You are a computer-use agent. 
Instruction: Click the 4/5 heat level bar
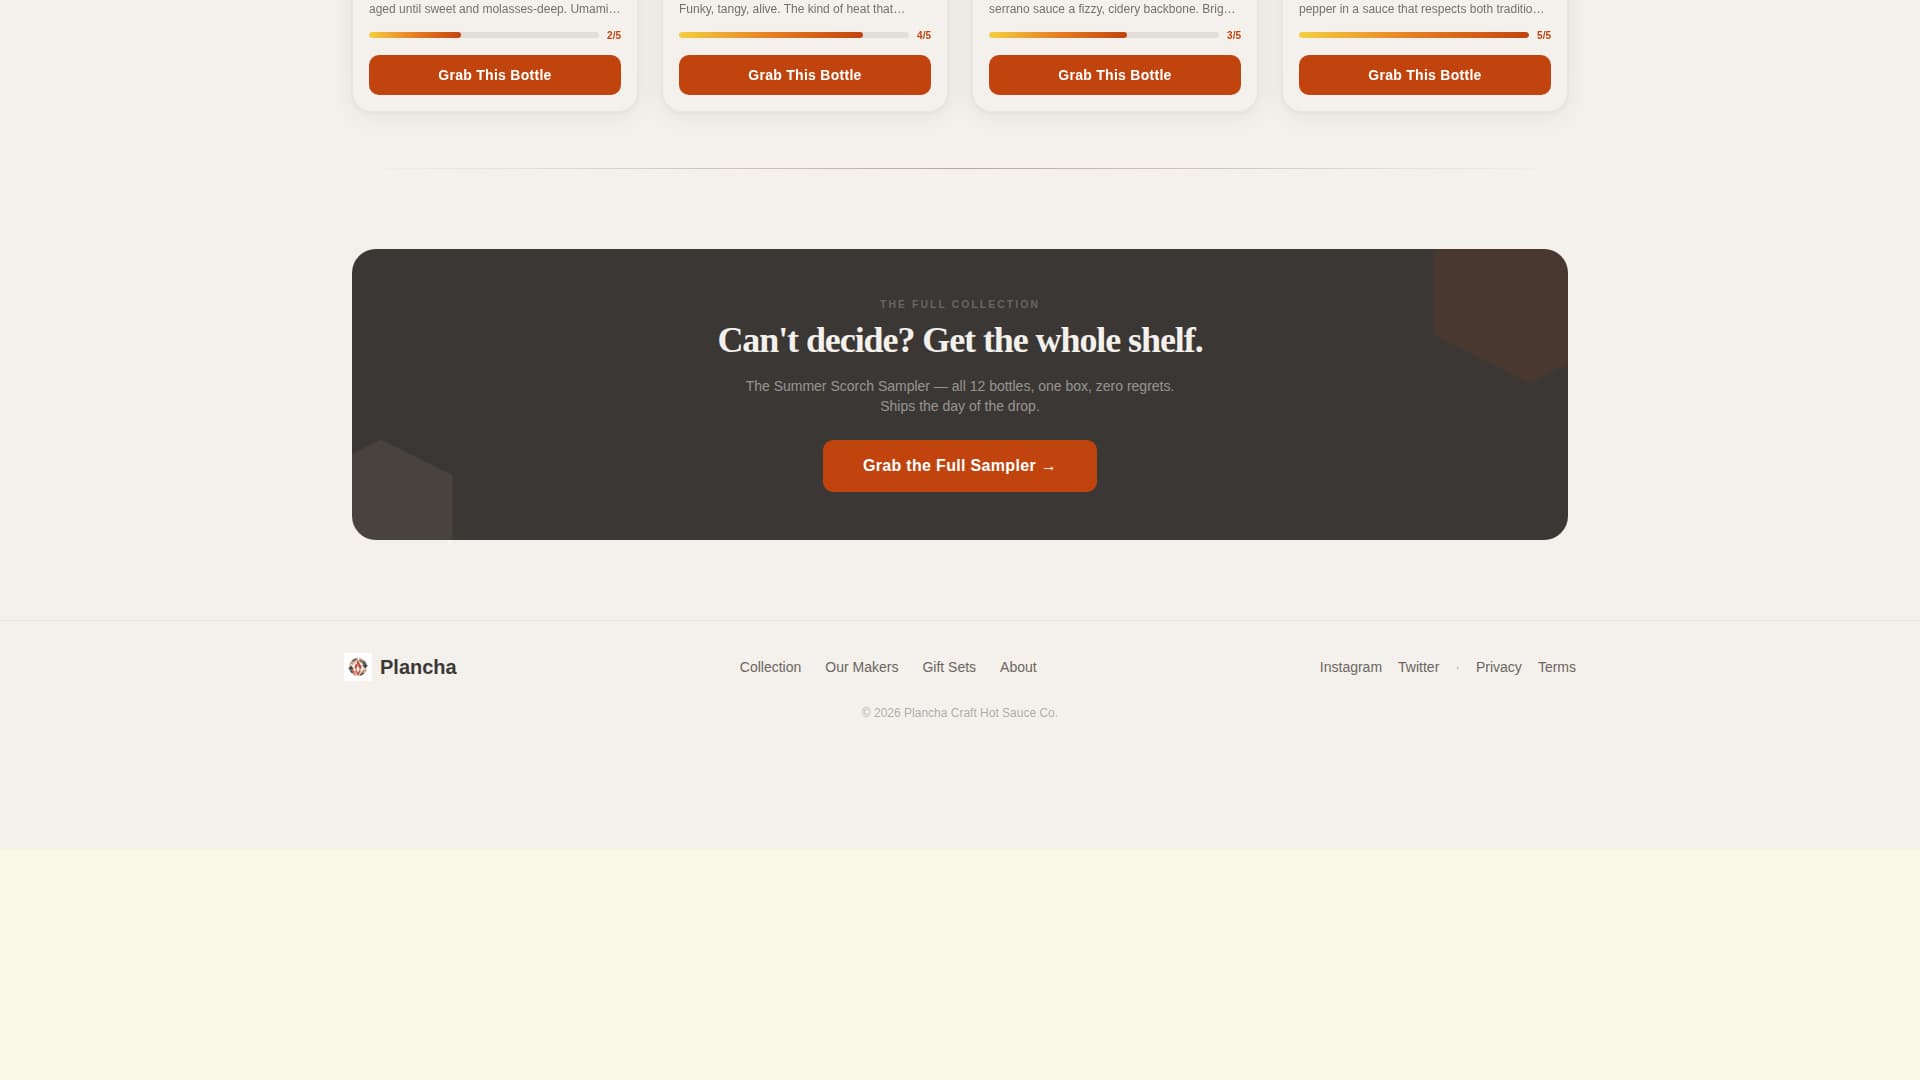[794, 35]
